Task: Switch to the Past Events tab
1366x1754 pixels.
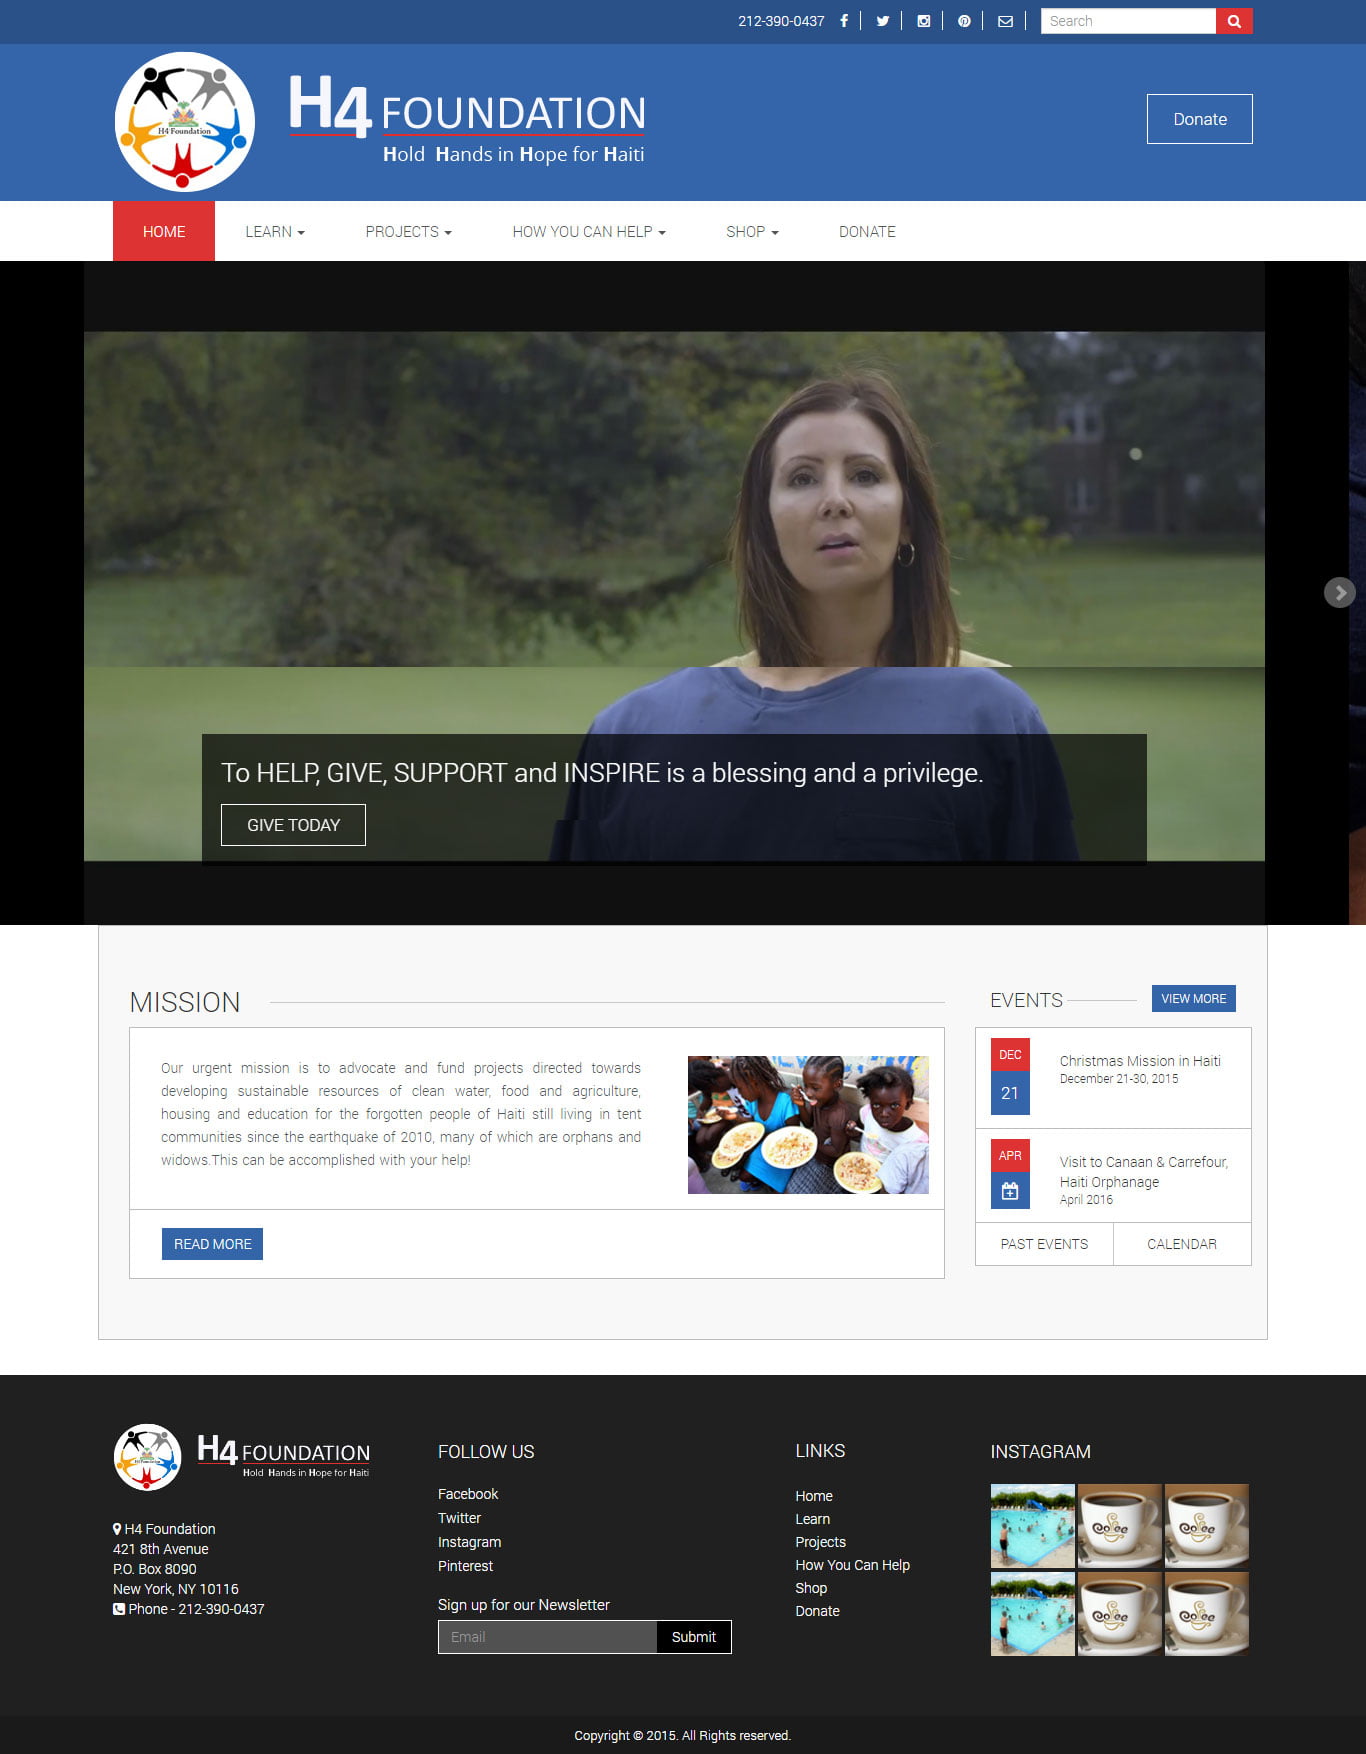Action: pyautogui.click(x=1044, y=1244)
